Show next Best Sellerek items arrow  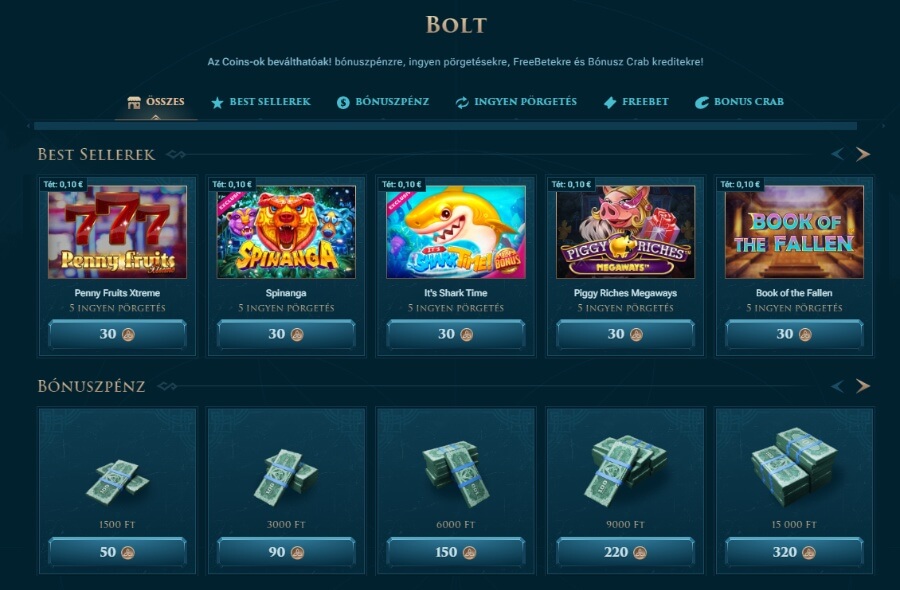click(863, 154)
